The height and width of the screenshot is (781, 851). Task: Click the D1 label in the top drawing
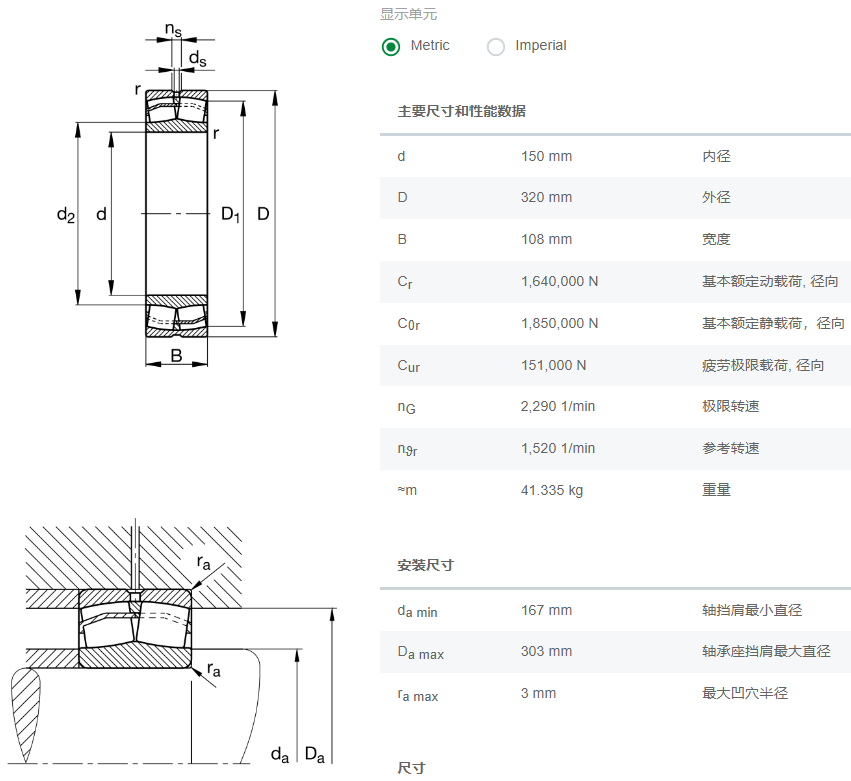[230, 214]
